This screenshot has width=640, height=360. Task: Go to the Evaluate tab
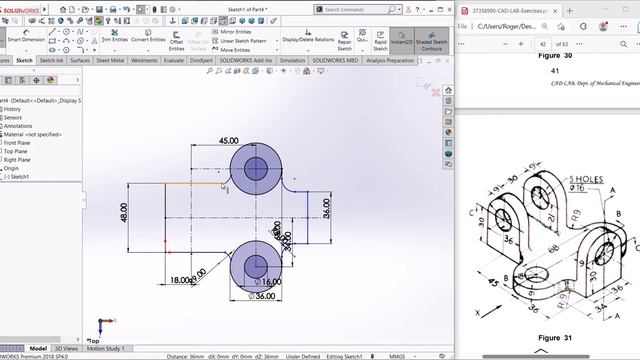pos(173,60)
